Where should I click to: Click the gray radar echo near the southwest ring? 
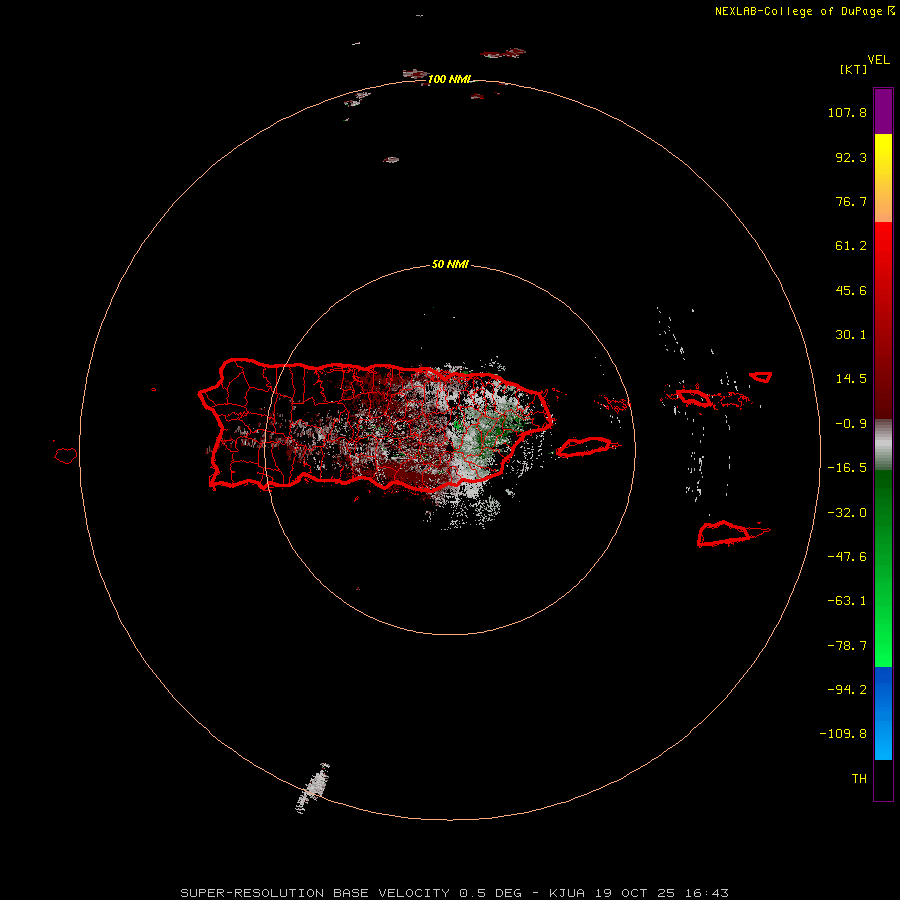coord(313,788)
